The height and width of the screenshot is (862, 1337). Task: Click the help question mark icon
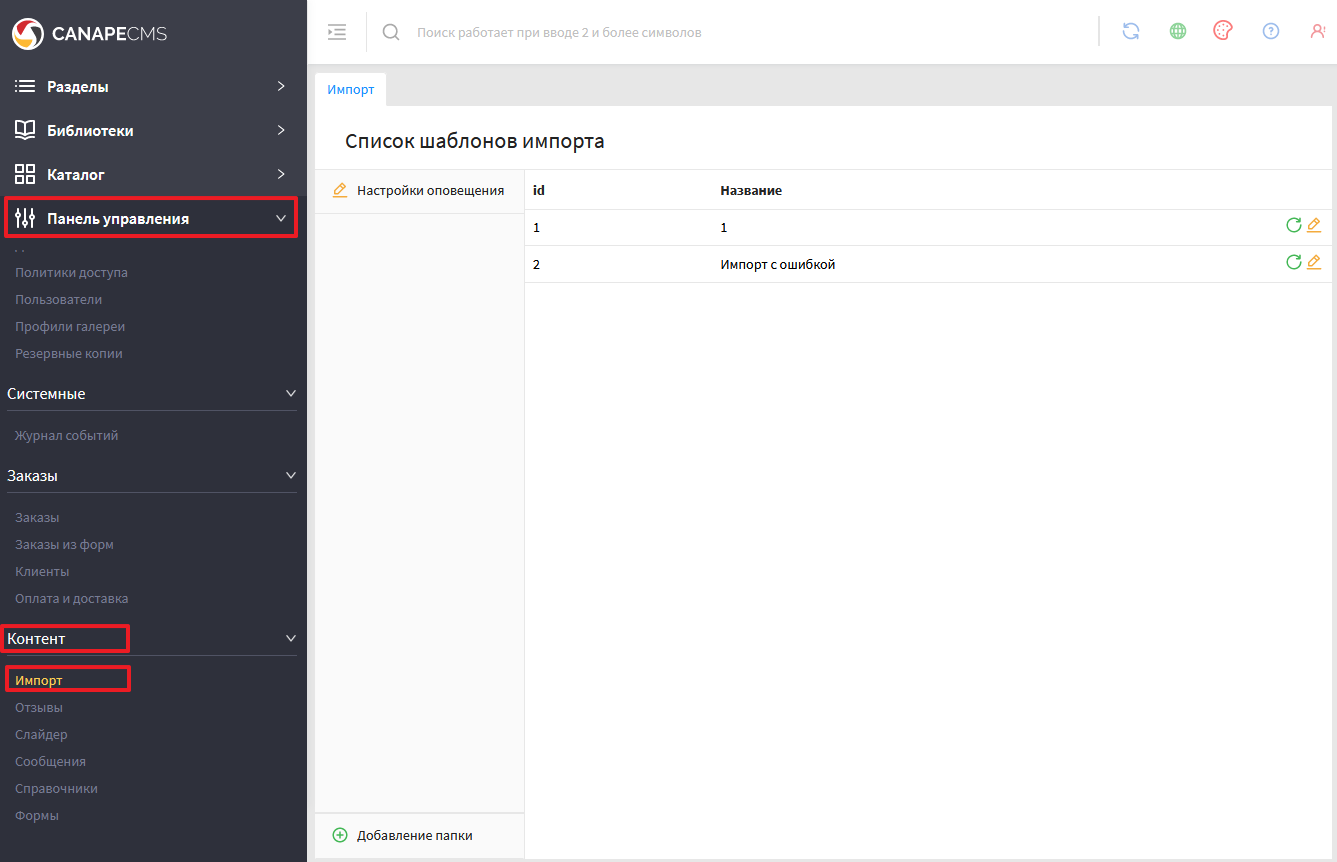tap(1271, 31)
